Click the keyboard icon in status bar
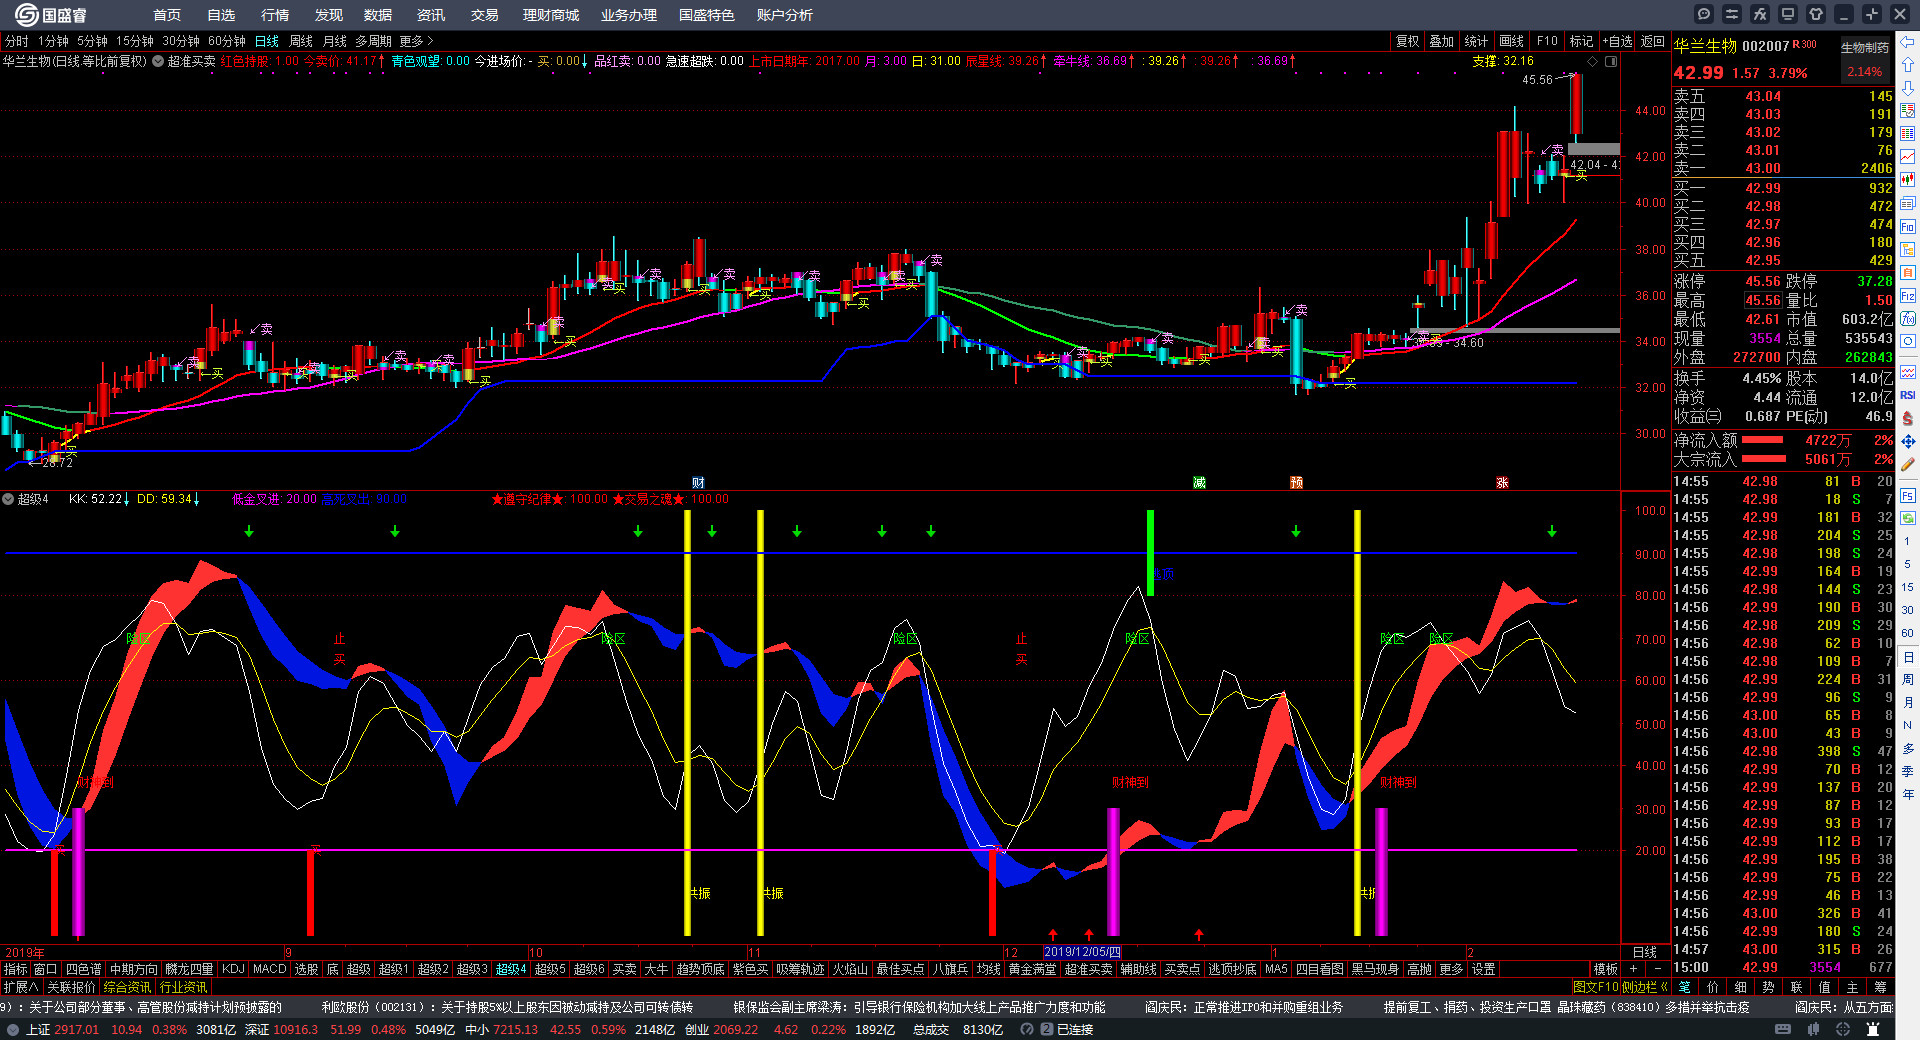1920x1040 pixels. pos(1783,1029)
